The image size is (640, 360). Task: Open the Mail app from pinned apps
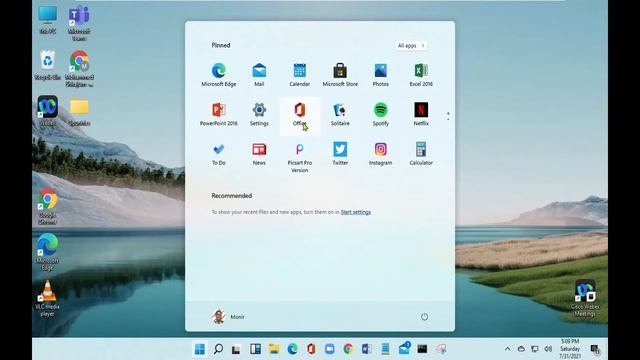(x=259, y=75)
